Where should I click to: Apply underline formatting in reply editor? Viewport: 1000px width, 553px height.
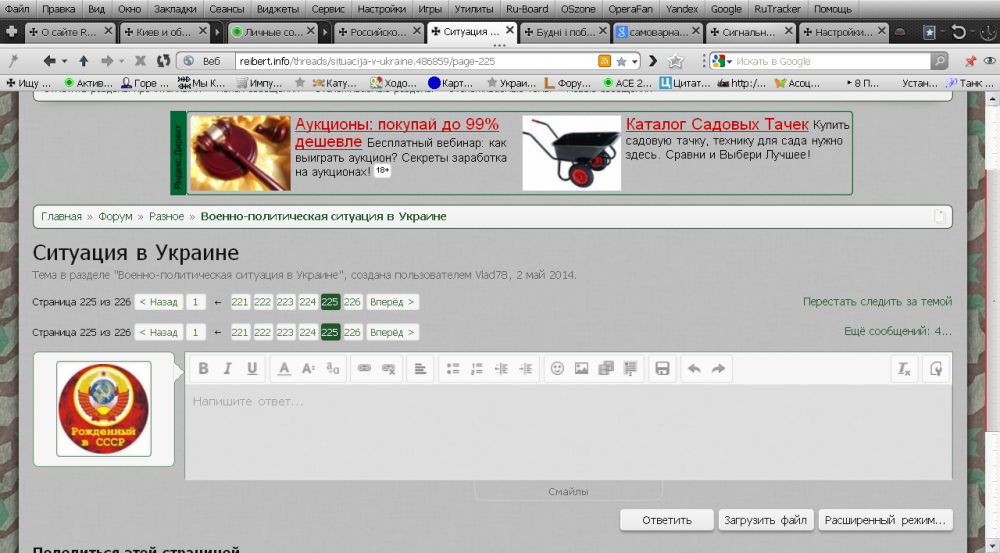(x=252, y=369)
